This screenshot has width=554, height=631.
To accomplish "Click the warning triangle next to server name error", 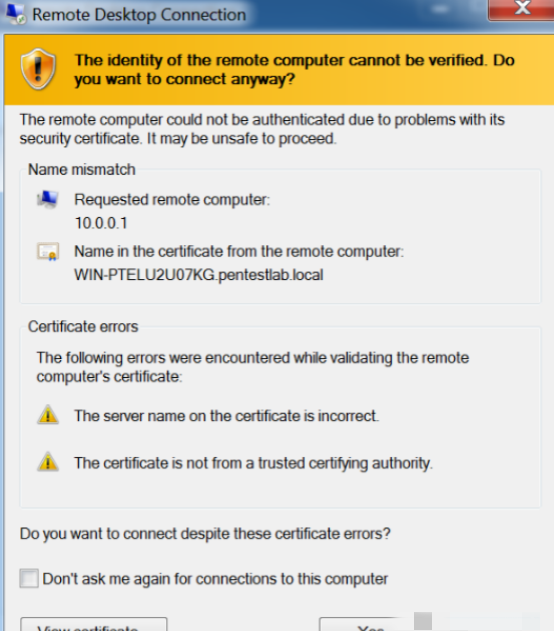I will (48, 414).
